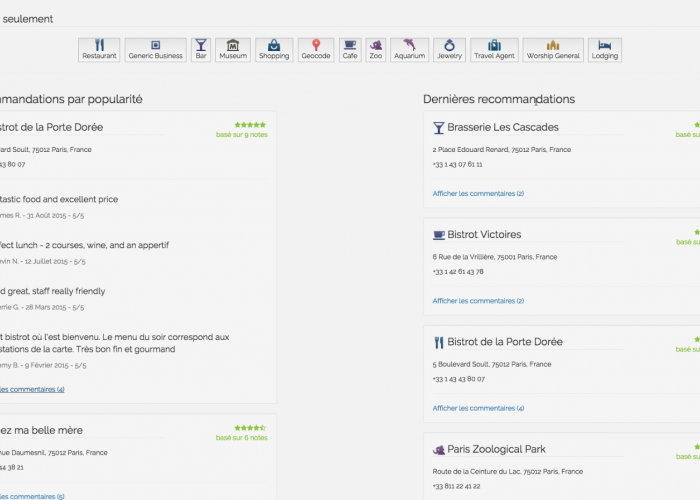Select the 'basé sur 6 notes' text
The image size is (700, 500).
click(x=242, y=438)
